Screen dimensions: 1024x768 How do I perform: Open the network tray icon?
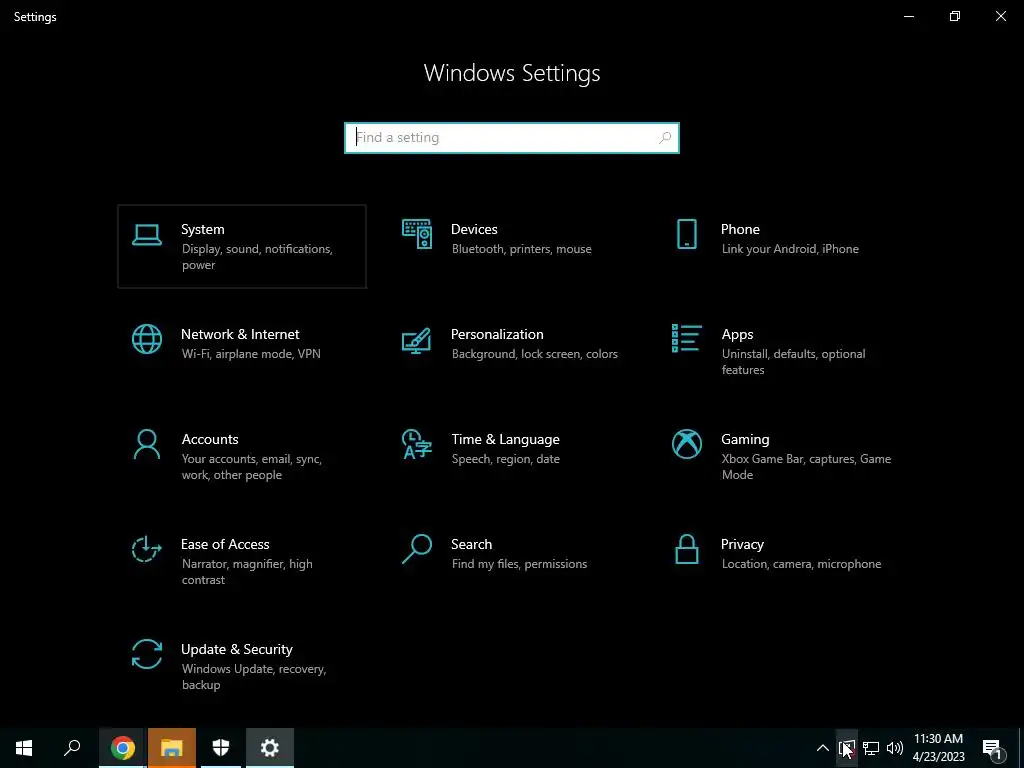pyautogui.click(x=871, y=748)
